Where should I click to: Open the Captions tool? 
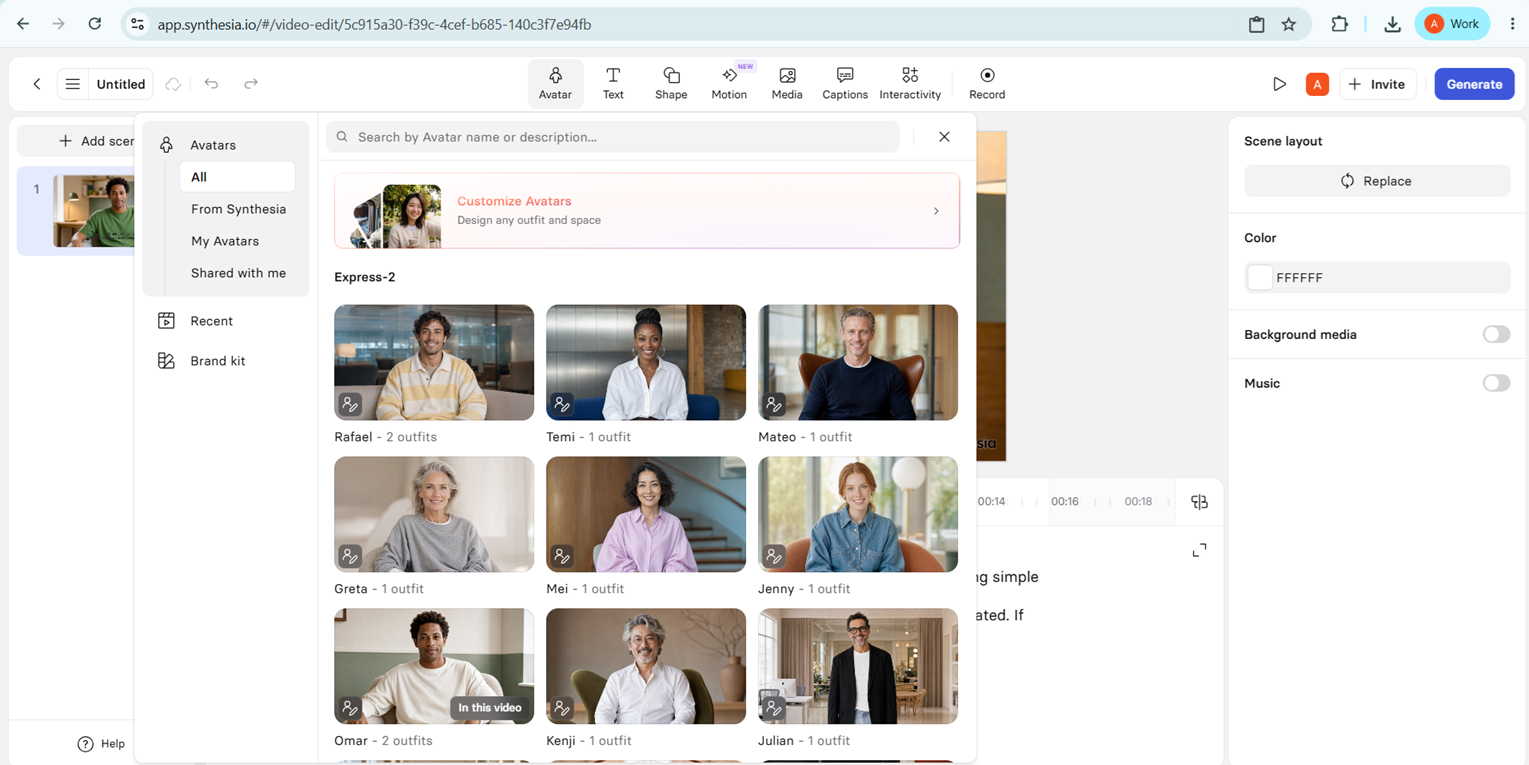[x=845, y=84]
